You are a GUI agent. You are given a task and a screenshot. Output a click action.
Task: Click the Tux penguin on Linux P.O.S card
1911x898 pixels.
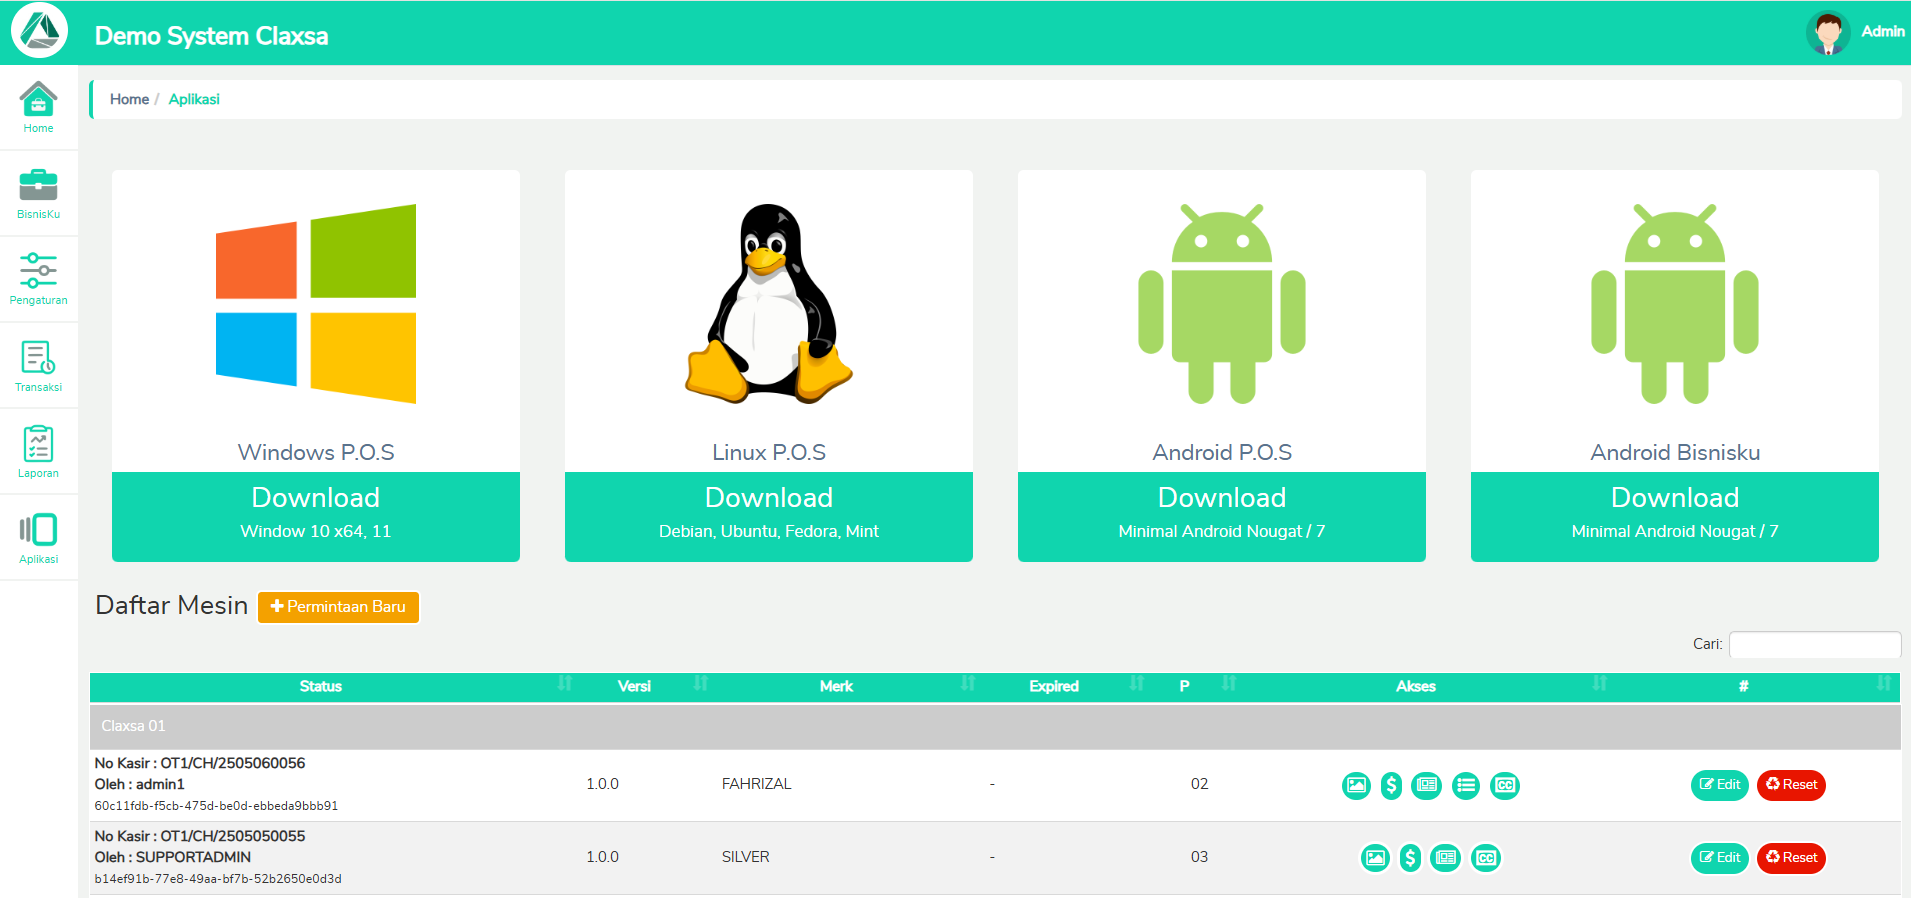point(769,303)
